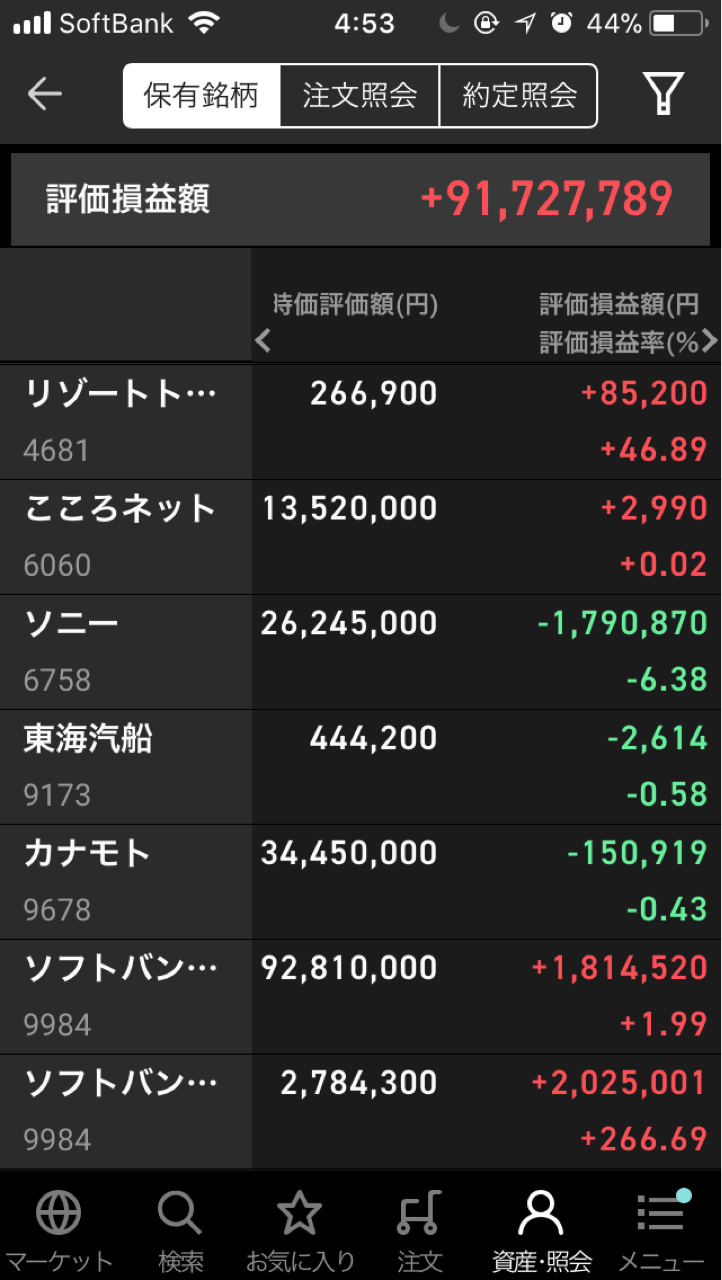This screenshot has width=722, height=1280.
Task: Open the カナモト 9678 holding row
Action: [361, 882]
